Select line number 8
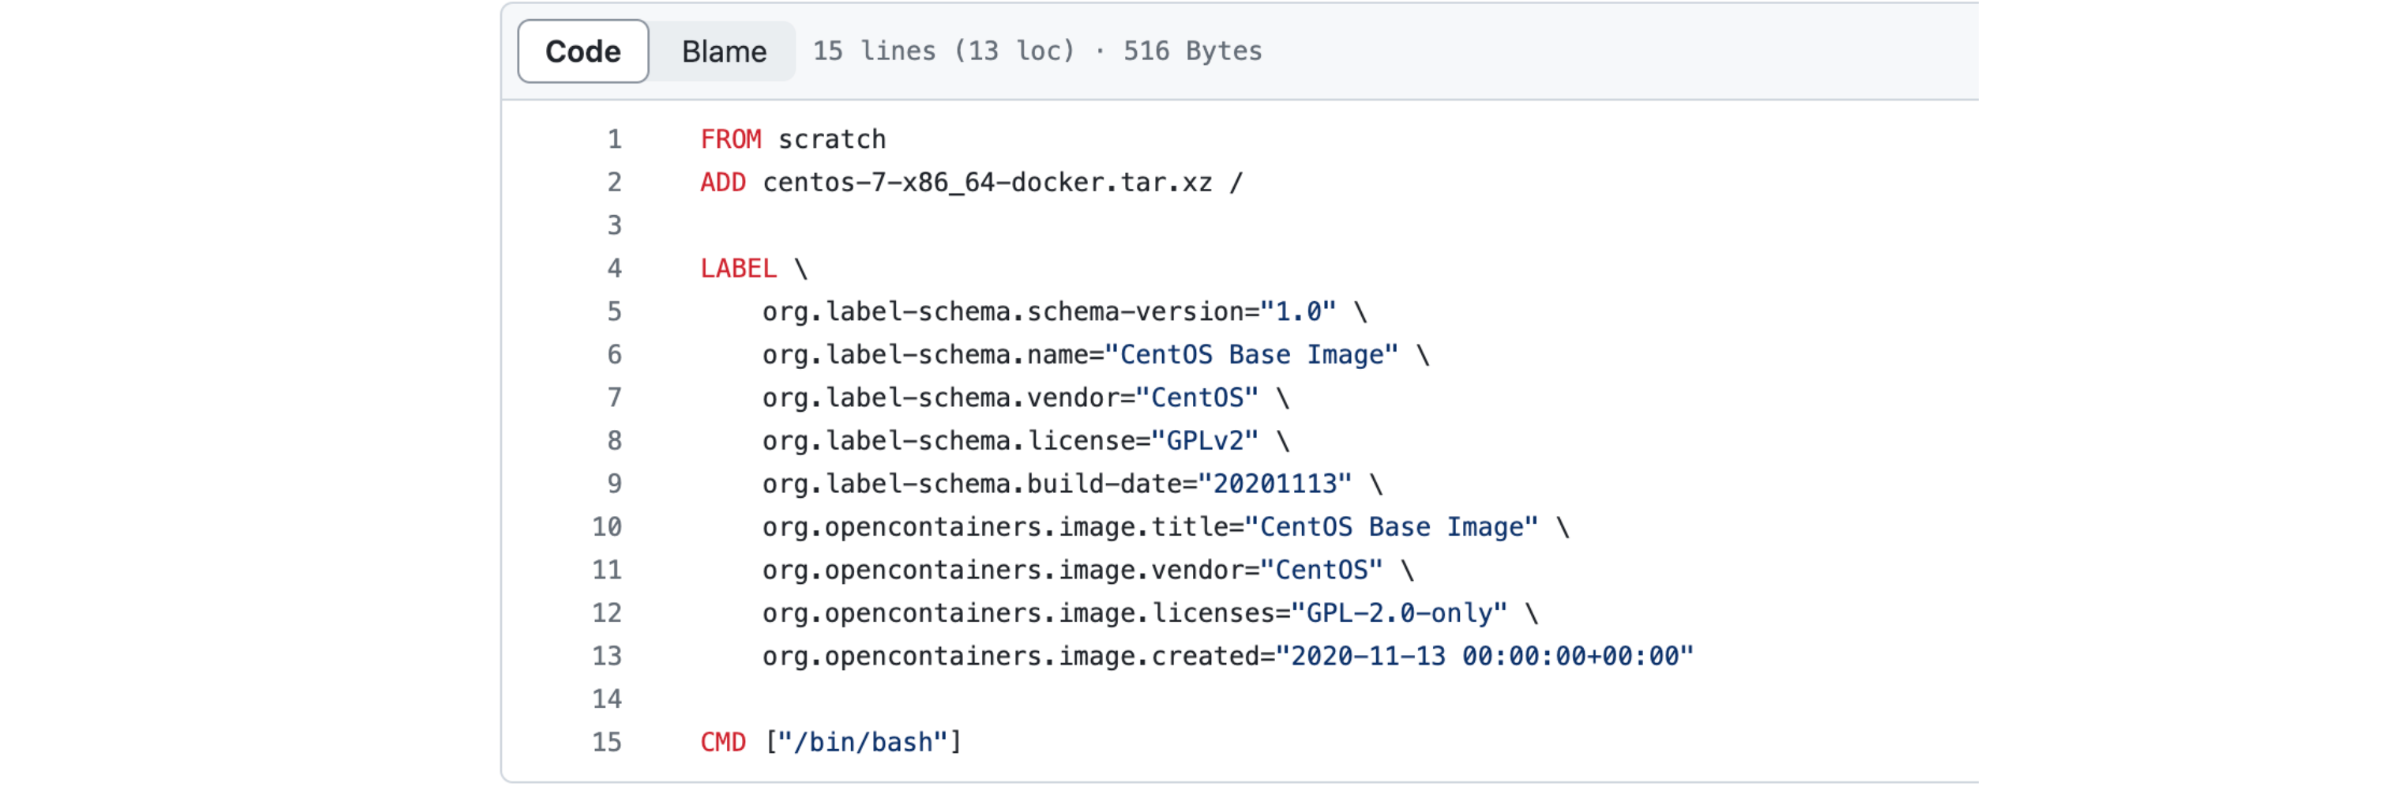Image resolution: width=2382 pixels, height=794 pixels. pos(614,440)
